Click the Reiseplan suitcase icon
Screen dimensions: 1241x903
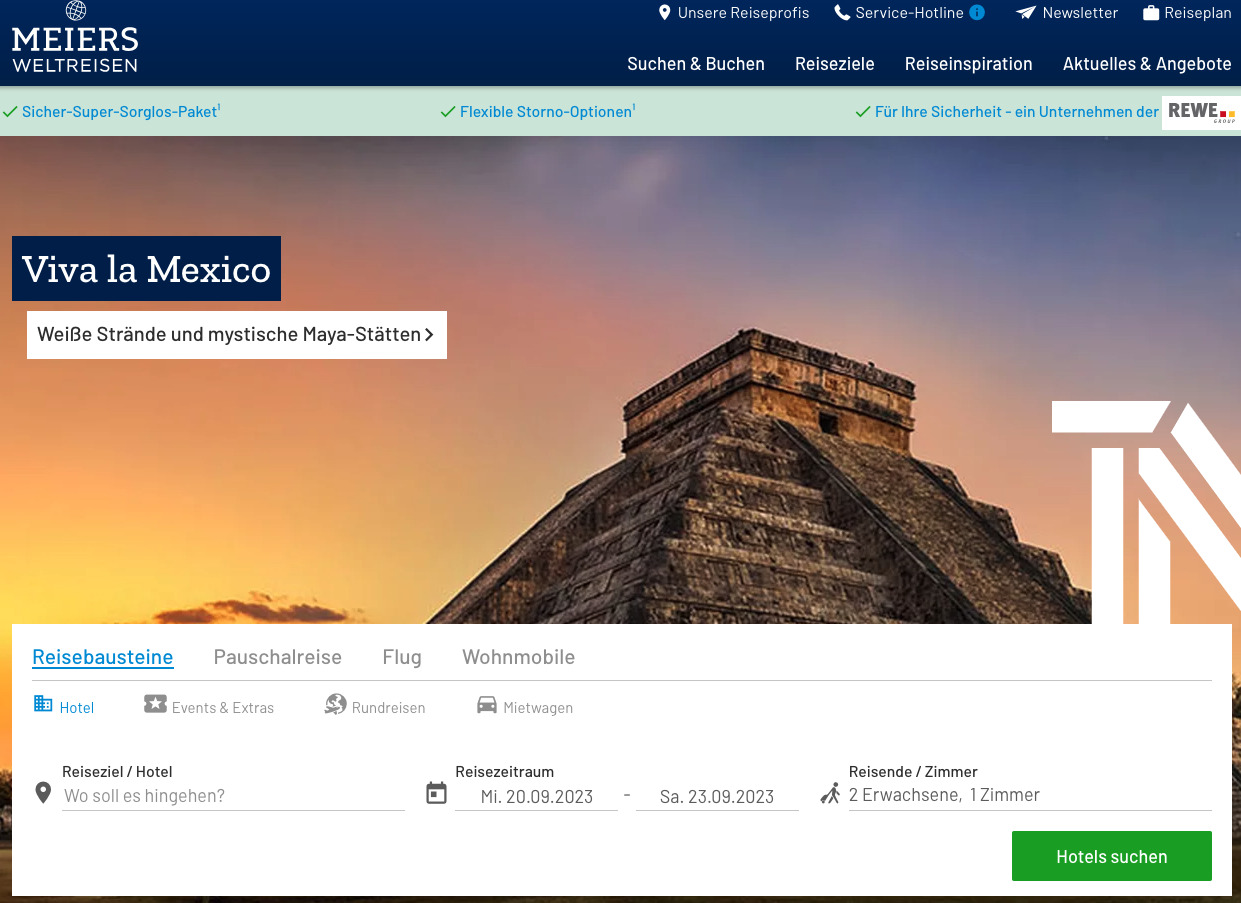(x=1151, y=13)
